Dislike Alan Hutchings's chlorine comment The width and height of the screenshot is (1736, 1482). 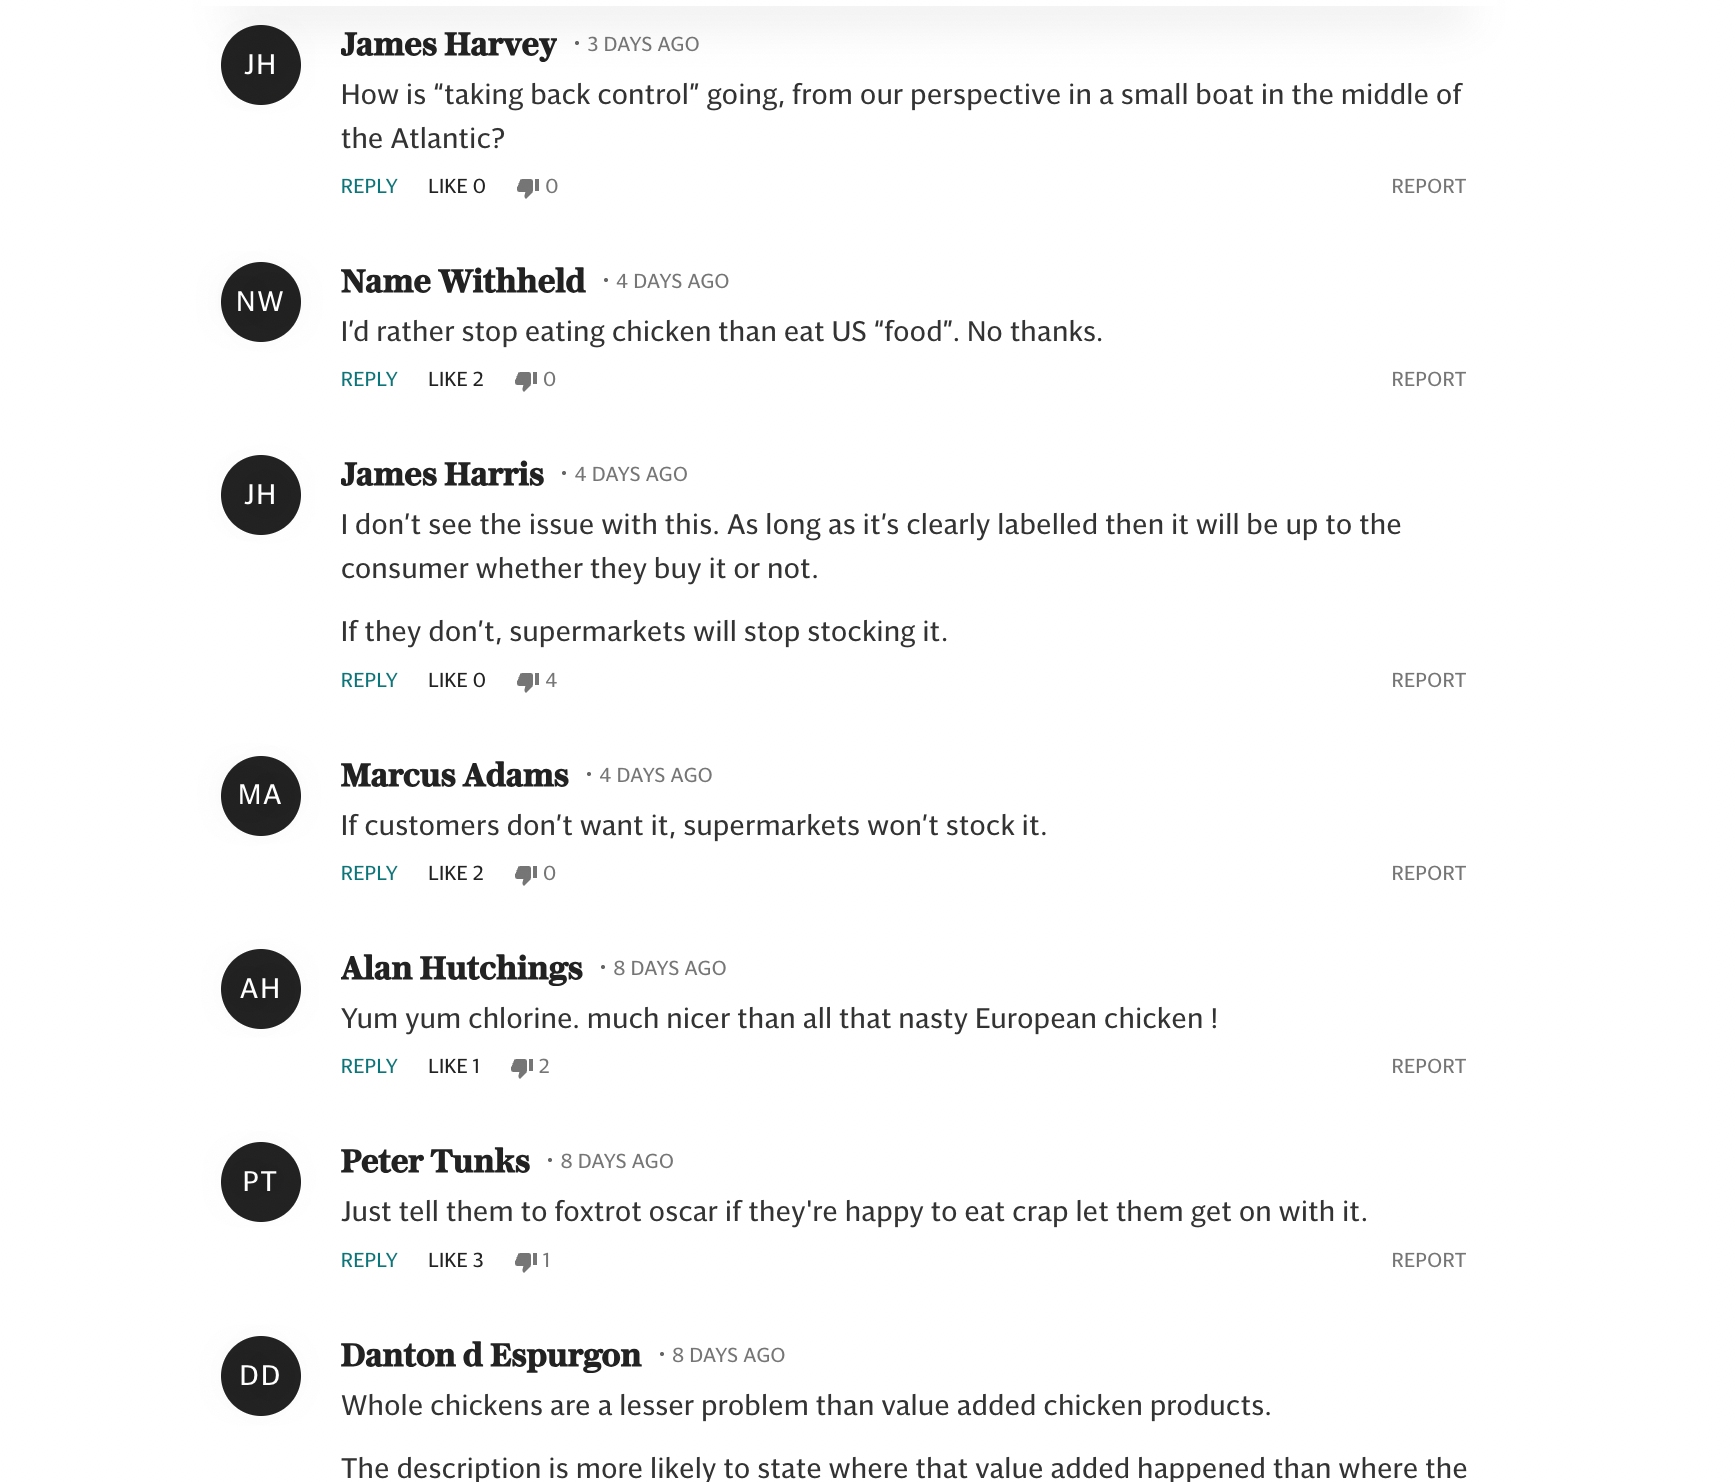point(521,1067)
